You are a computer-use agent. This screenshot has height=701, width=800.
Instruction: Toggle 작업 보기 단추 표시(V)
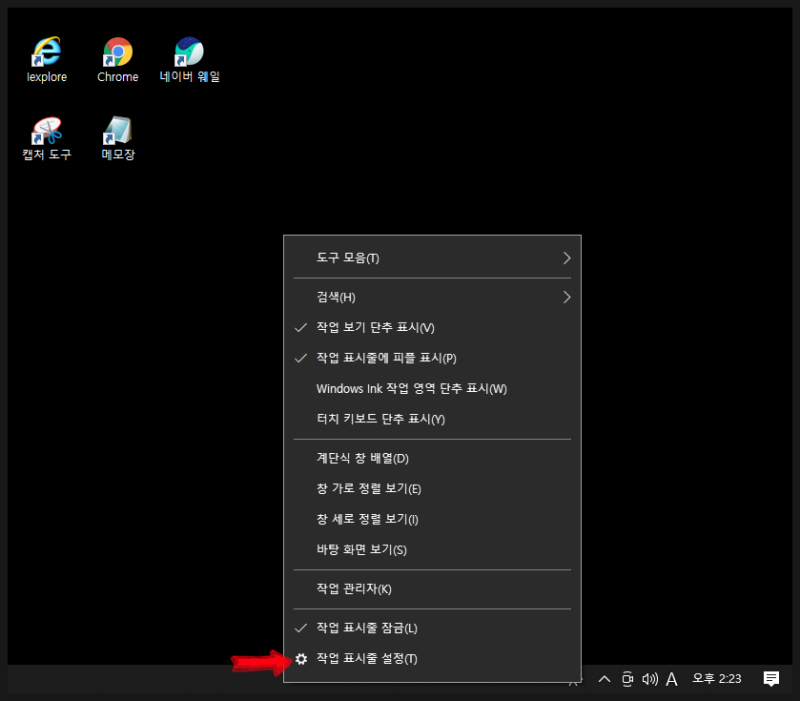432,328
